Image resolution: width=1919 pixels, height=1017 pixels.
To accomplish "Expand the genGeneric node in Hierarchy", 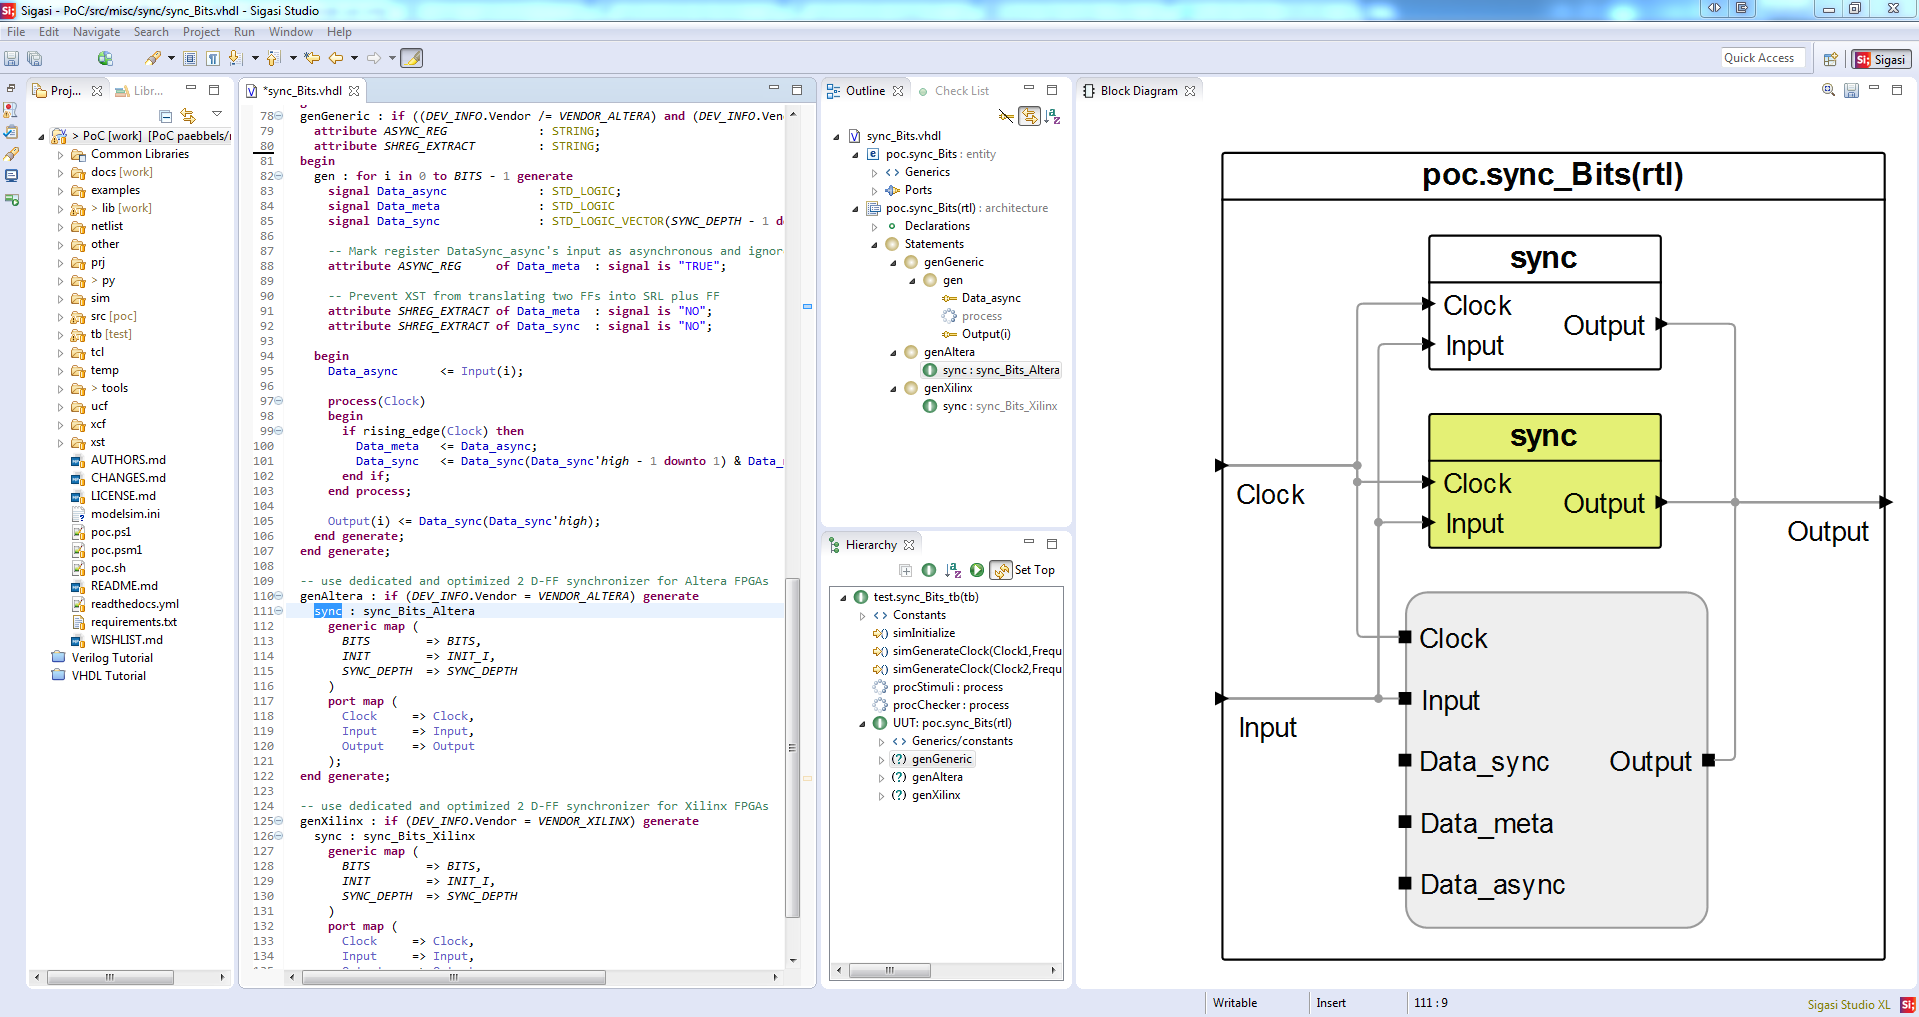I will tap(881, 760).
